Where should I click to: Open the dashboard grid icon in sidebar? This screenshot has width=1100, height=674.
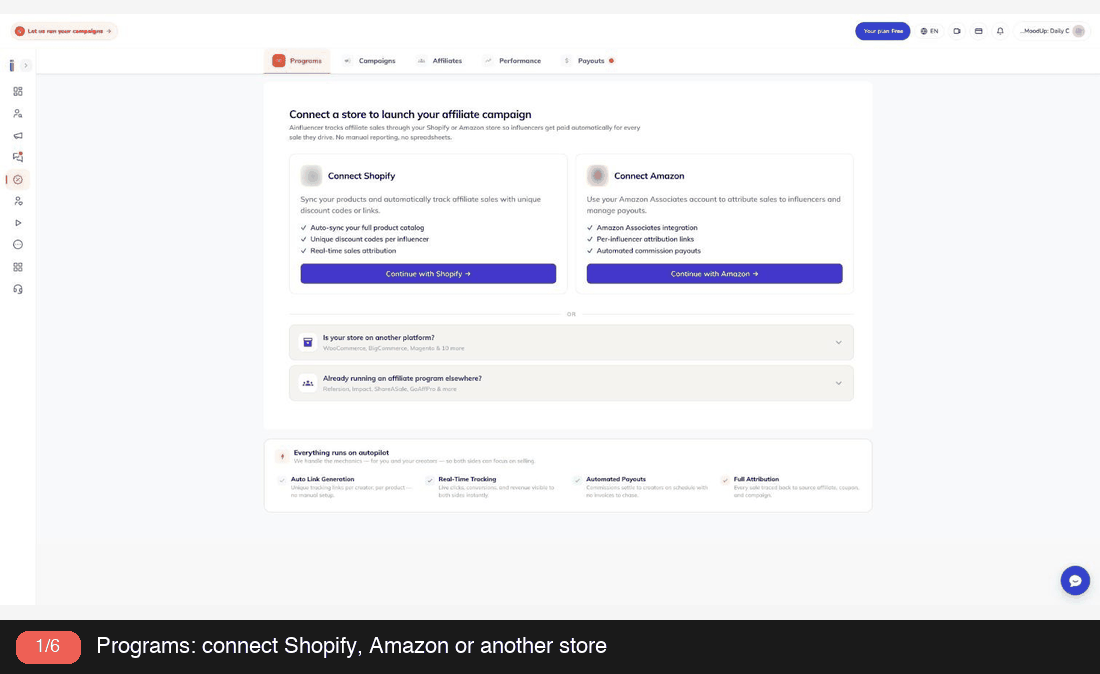coord(18,91)
